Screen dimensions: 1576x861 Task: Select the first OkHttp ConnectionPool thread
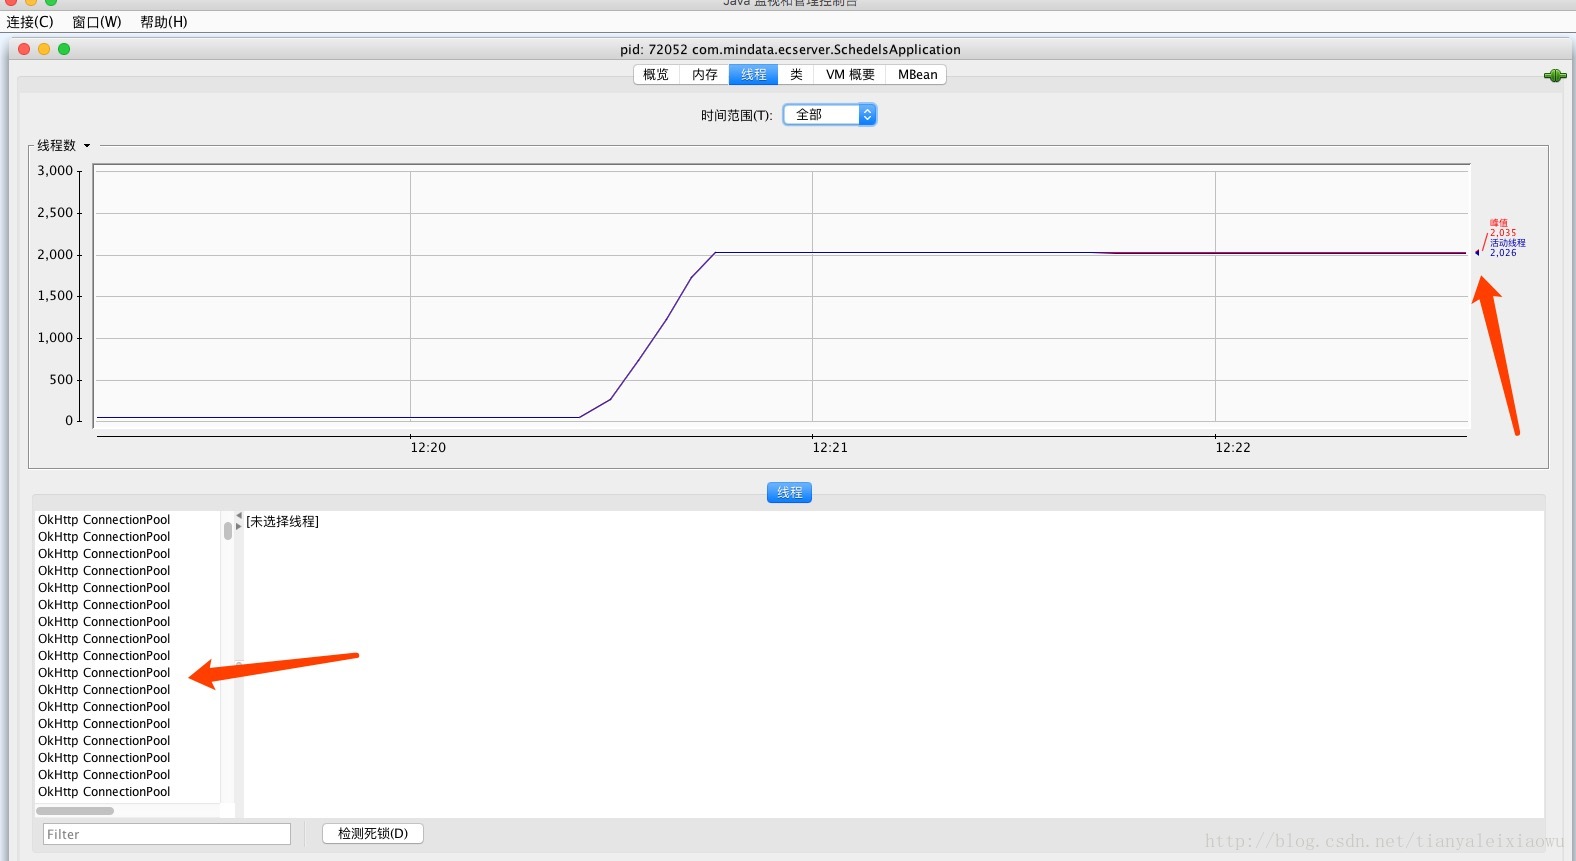(104, 520)
